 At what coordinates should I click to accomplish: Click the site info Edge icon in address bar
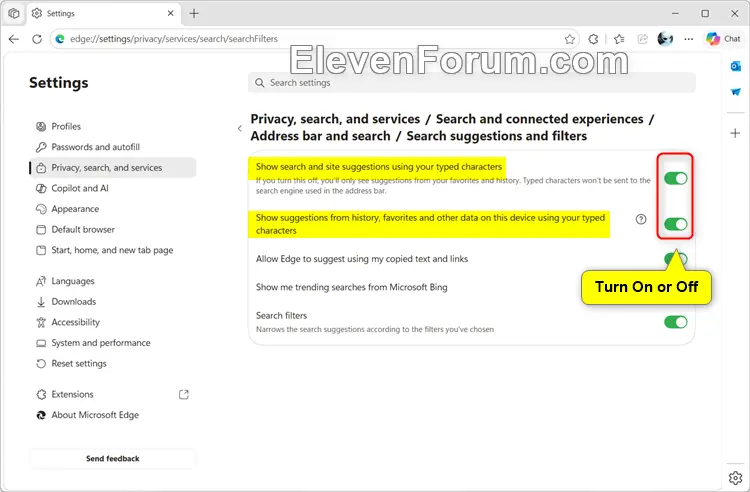60,39
